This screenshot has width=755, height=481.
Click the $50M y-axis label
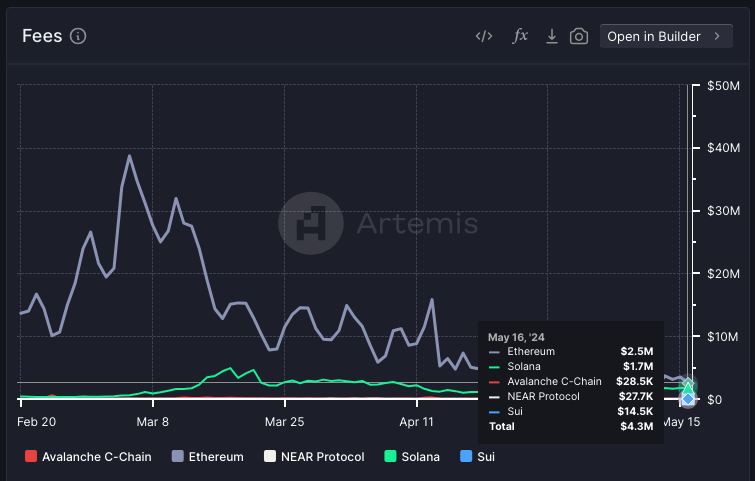pos(723,86)
